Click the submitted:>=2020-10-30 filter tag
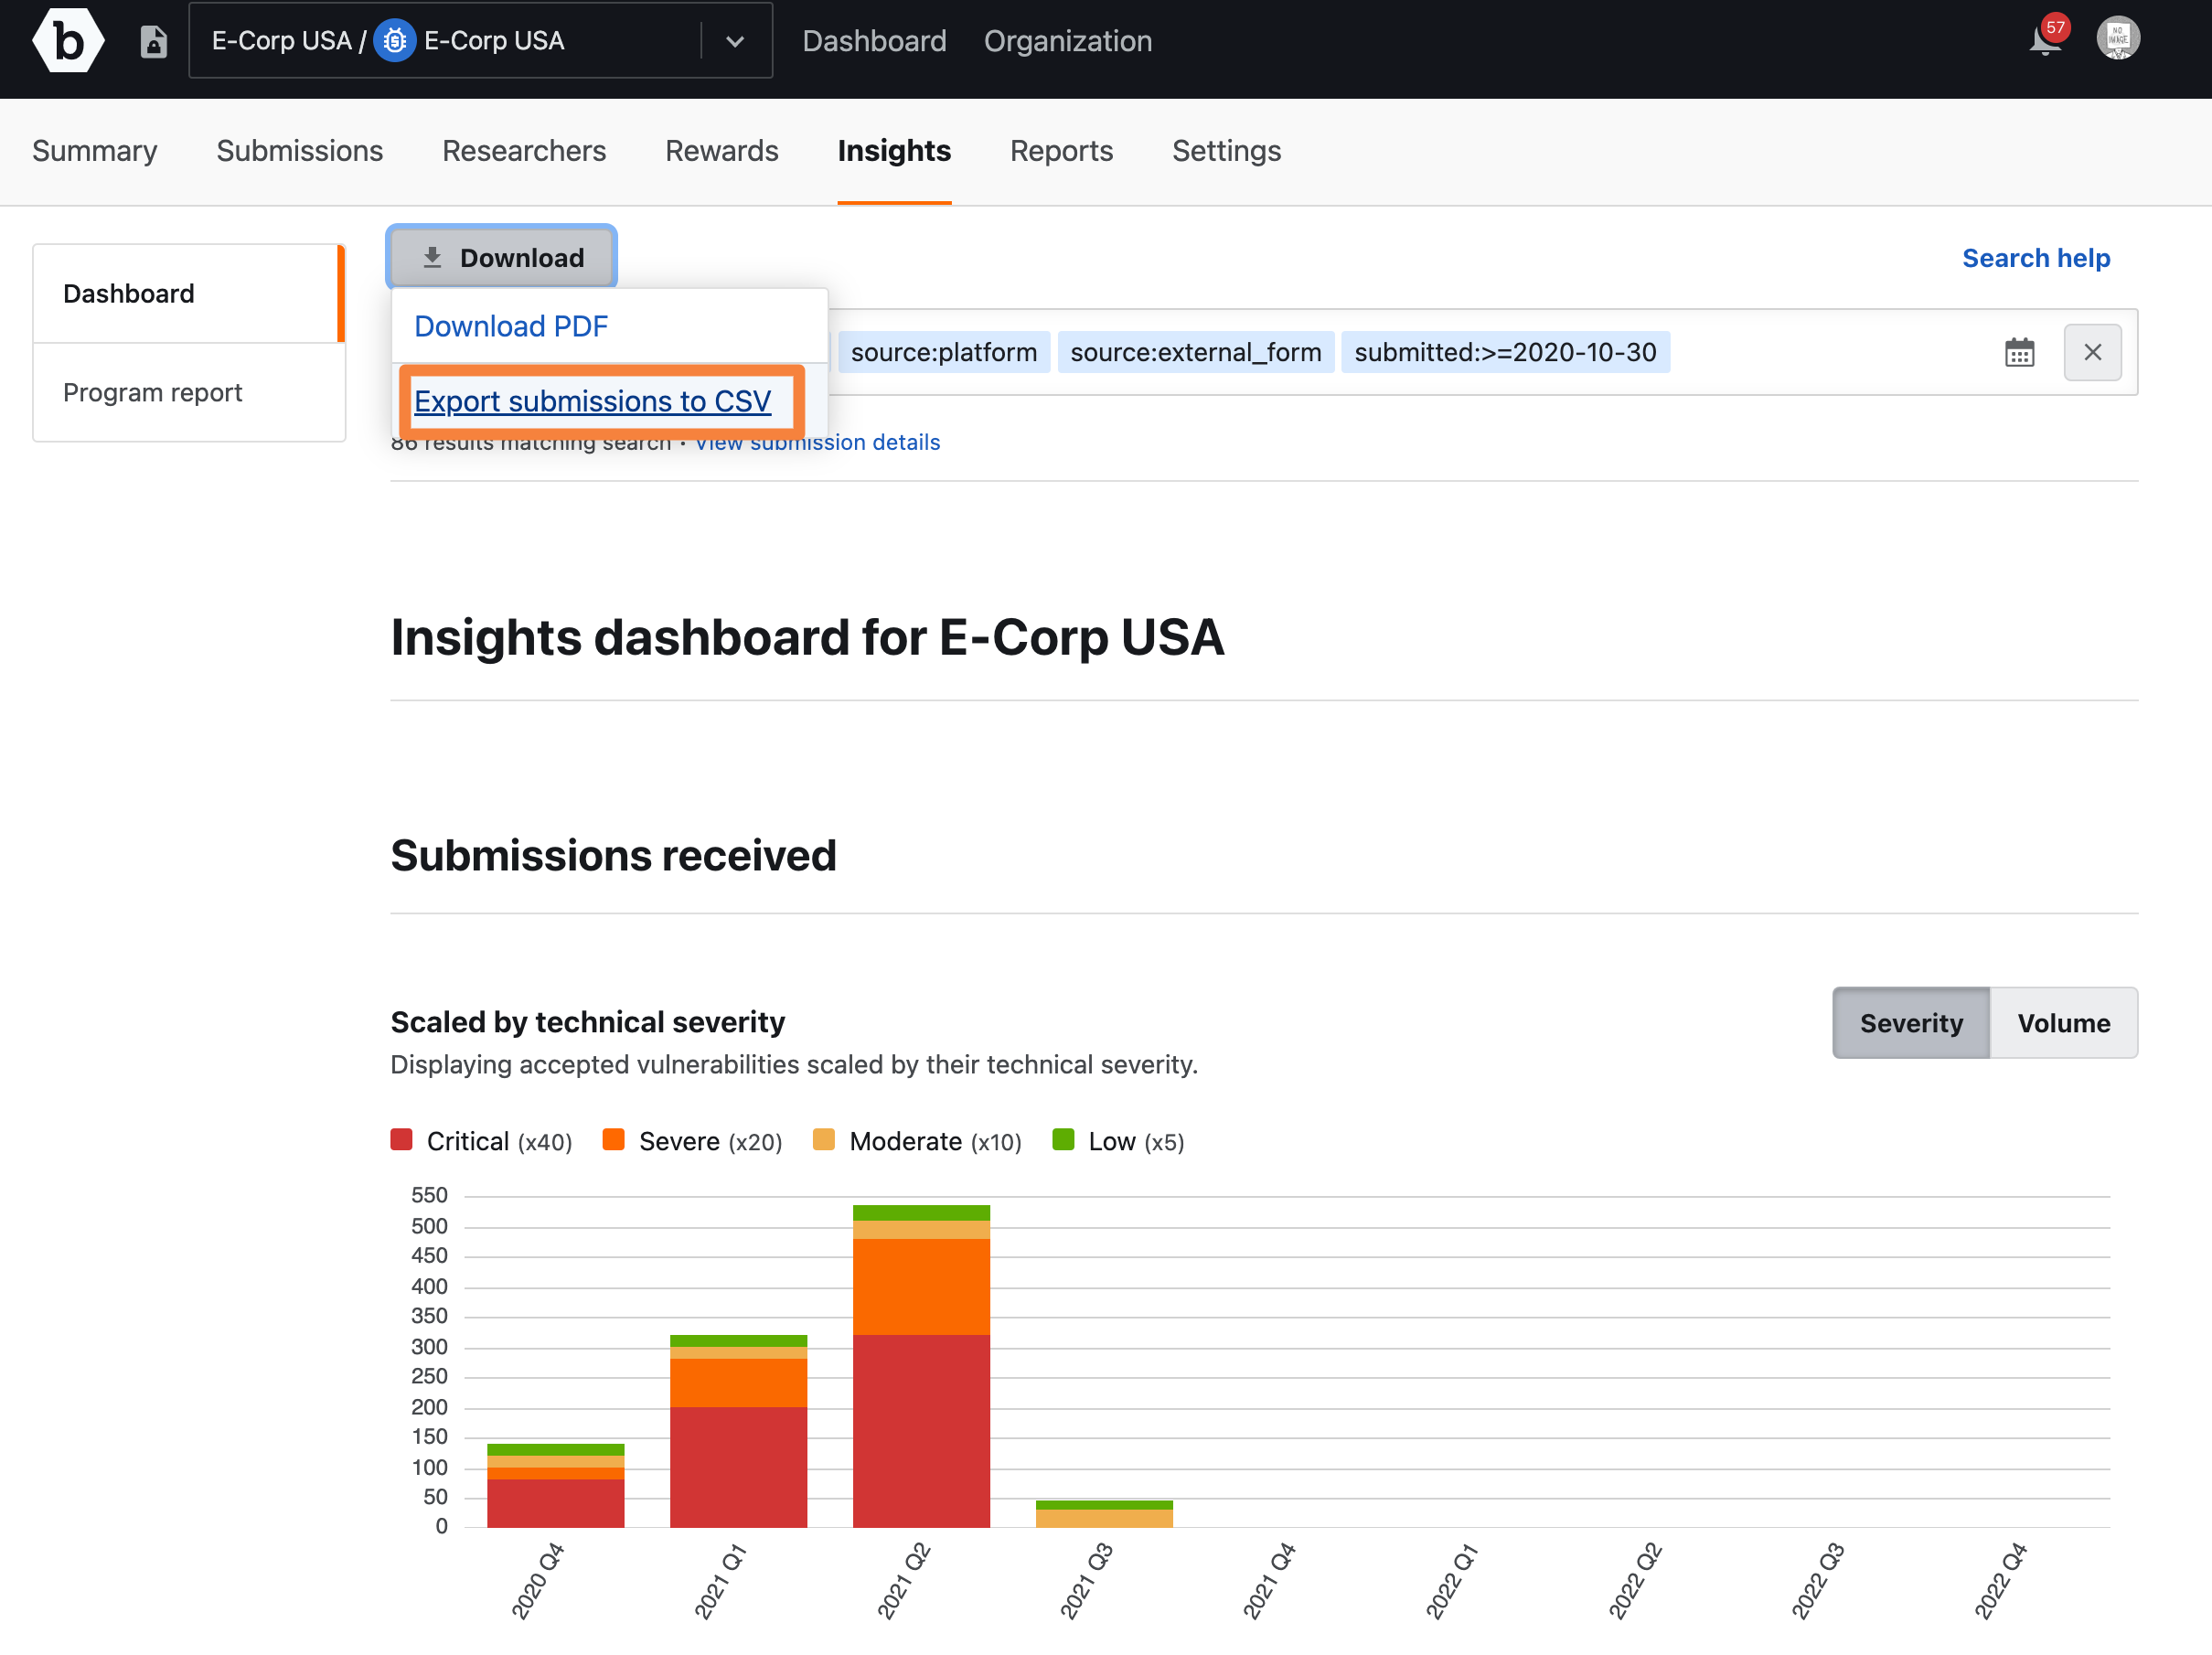The width and height of the screenshot is (2212, 1655). point(1505,352)
